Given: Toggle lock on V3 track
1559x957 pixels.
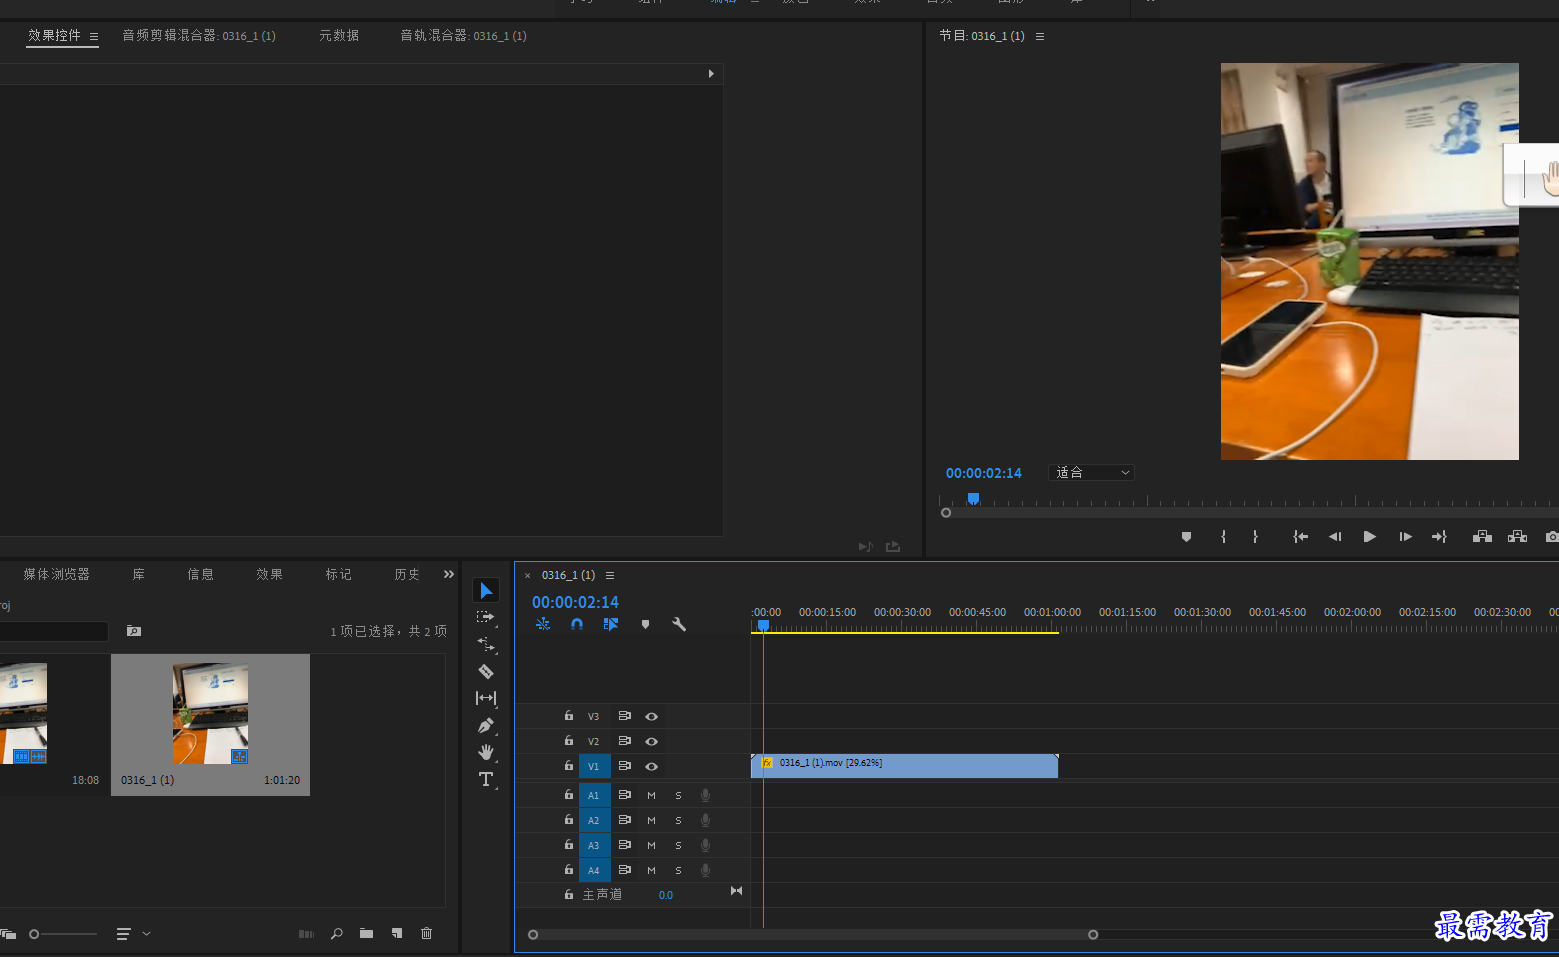Looking at the screenshot, I should (x=569, y=716).
